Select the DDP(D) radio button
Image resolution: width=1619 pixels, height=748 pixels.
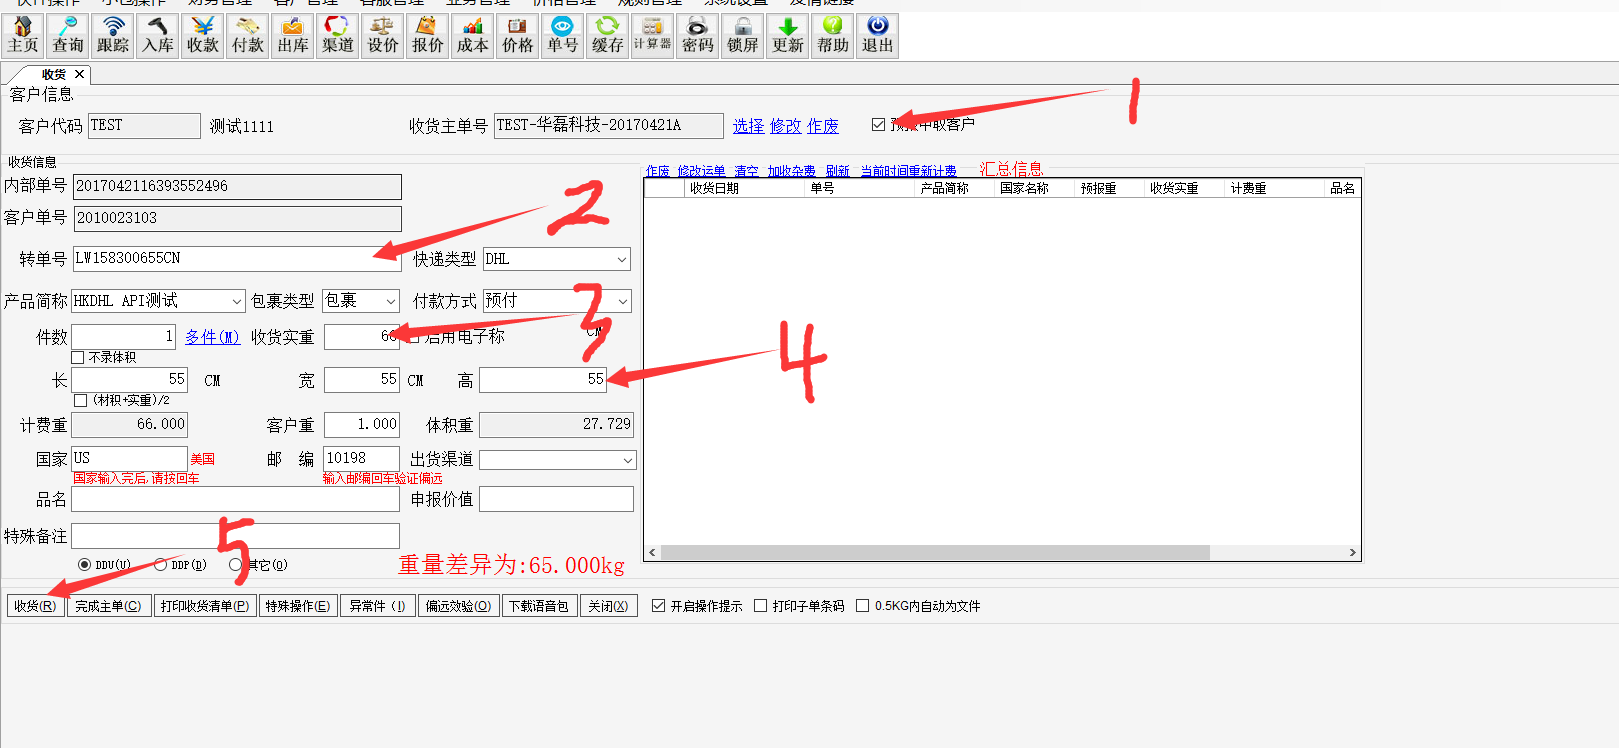click(x=161, y=565)
